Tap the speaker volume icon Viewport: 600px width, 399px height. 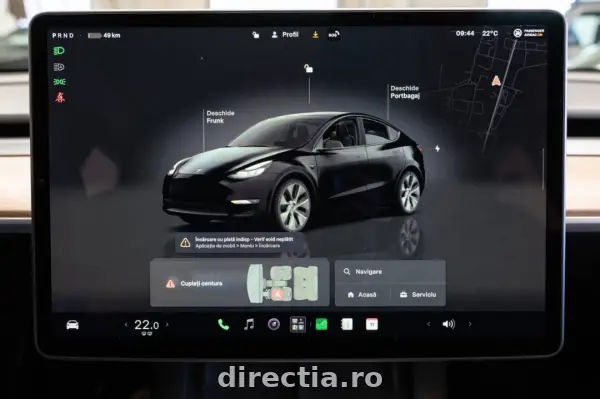(x=448, y=324)
